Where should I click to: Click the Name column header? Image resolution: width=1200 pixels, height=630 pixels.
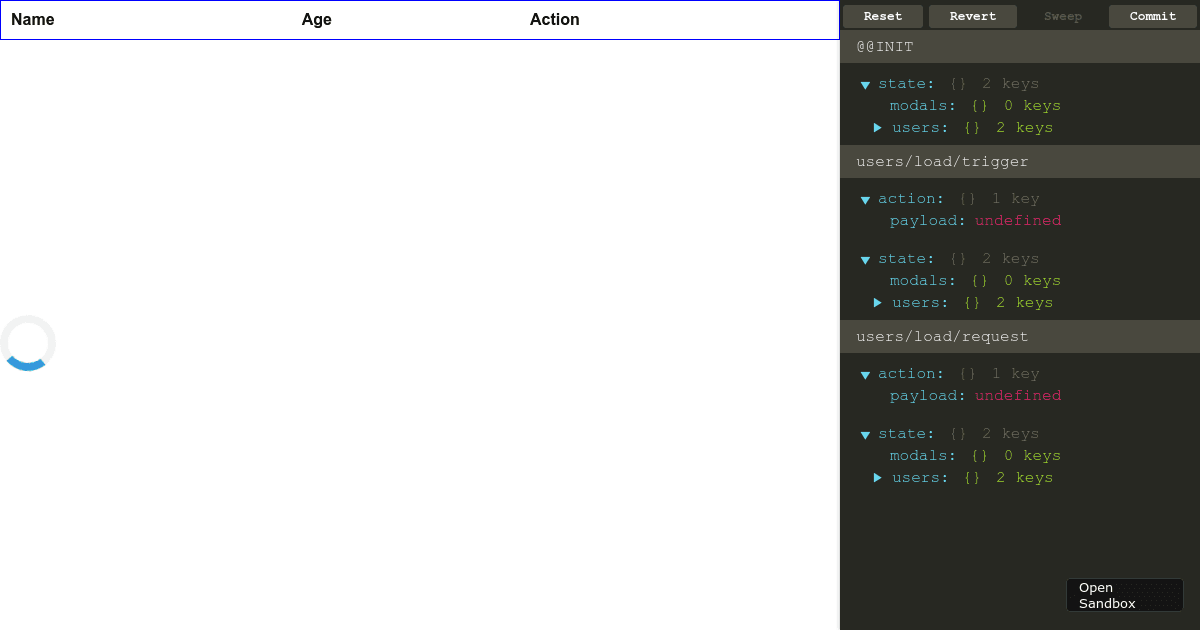[33, 19]
